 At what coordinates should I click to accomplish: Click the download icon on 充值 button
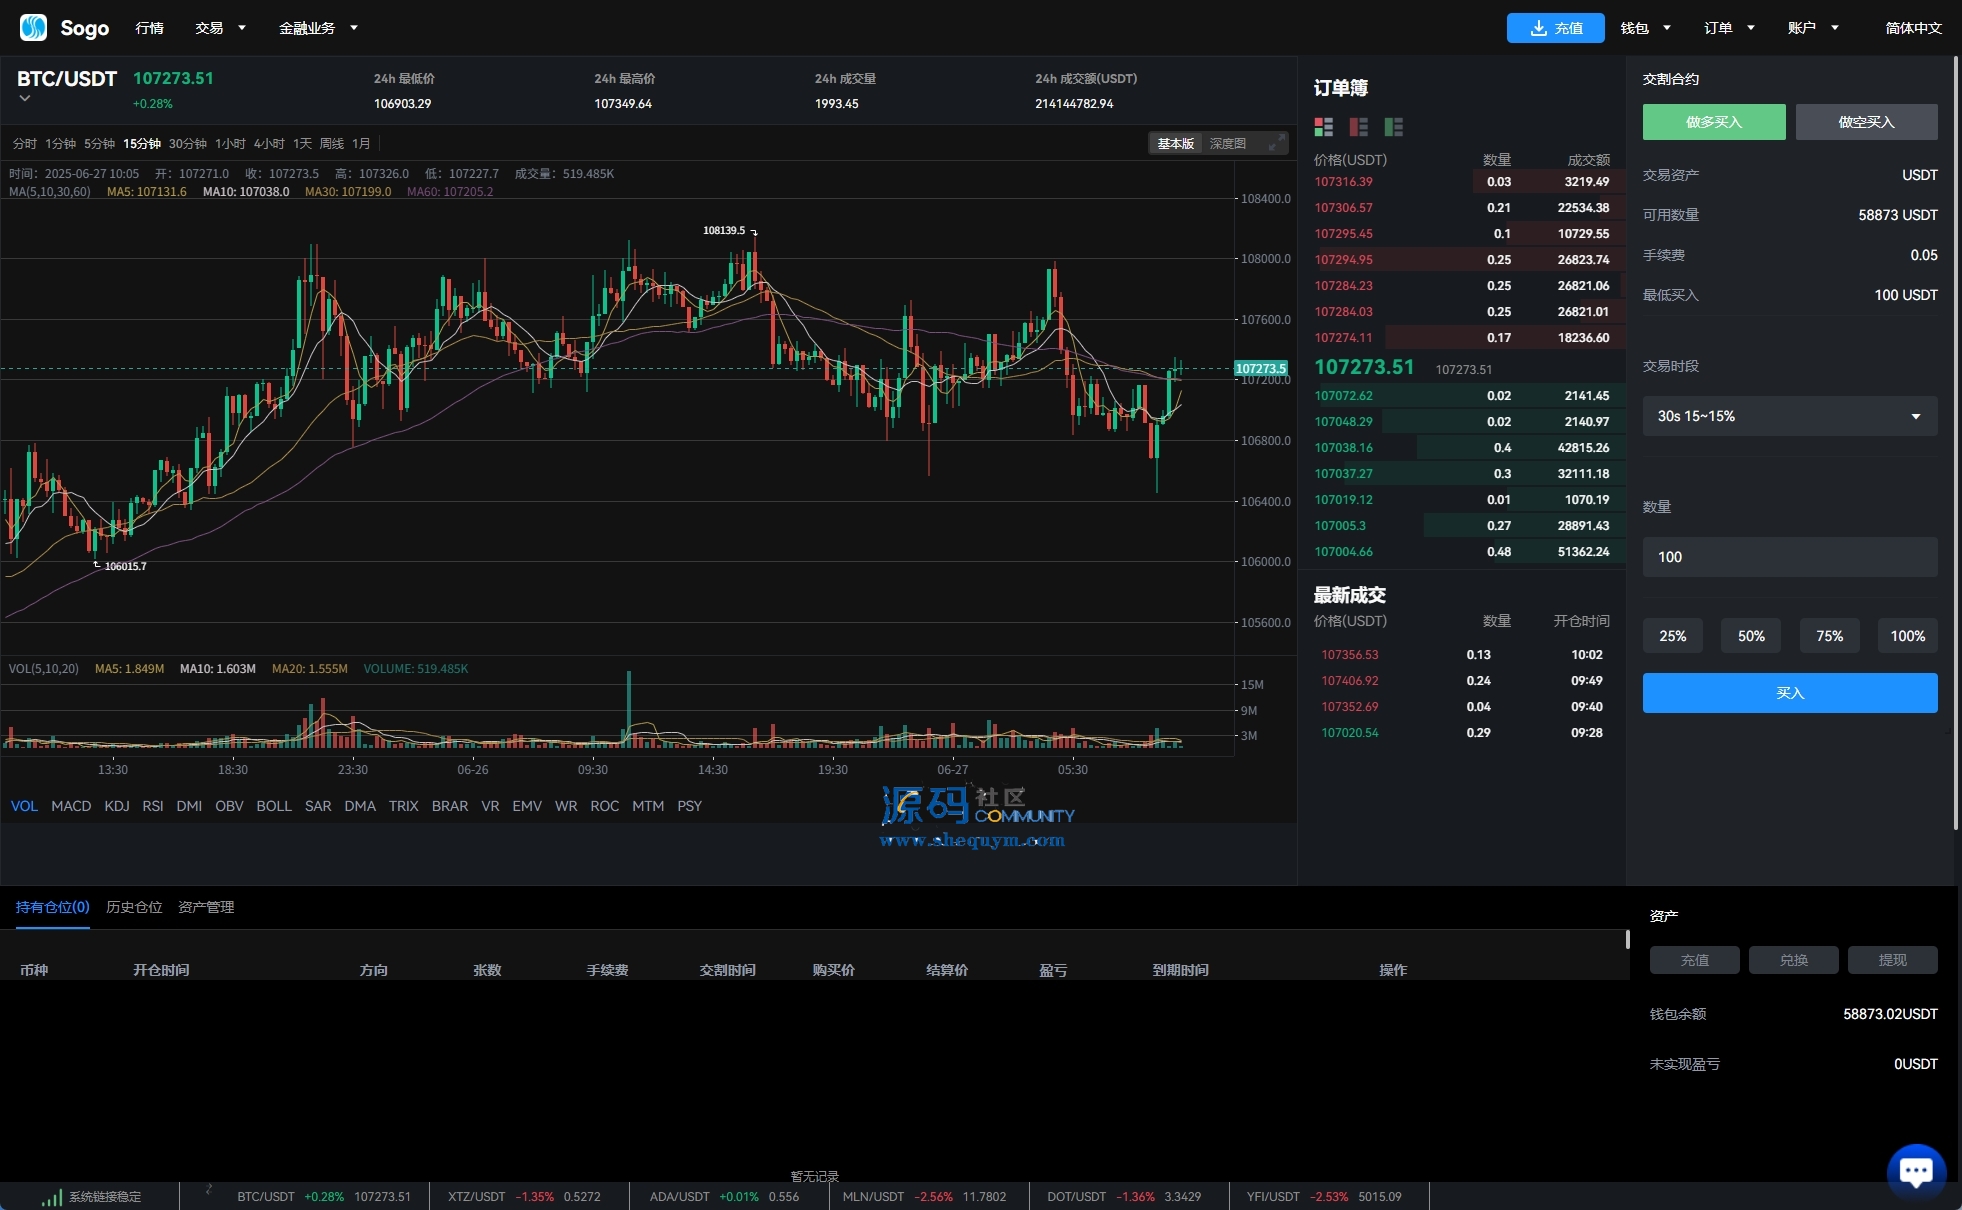click(x=1539, y=28)
